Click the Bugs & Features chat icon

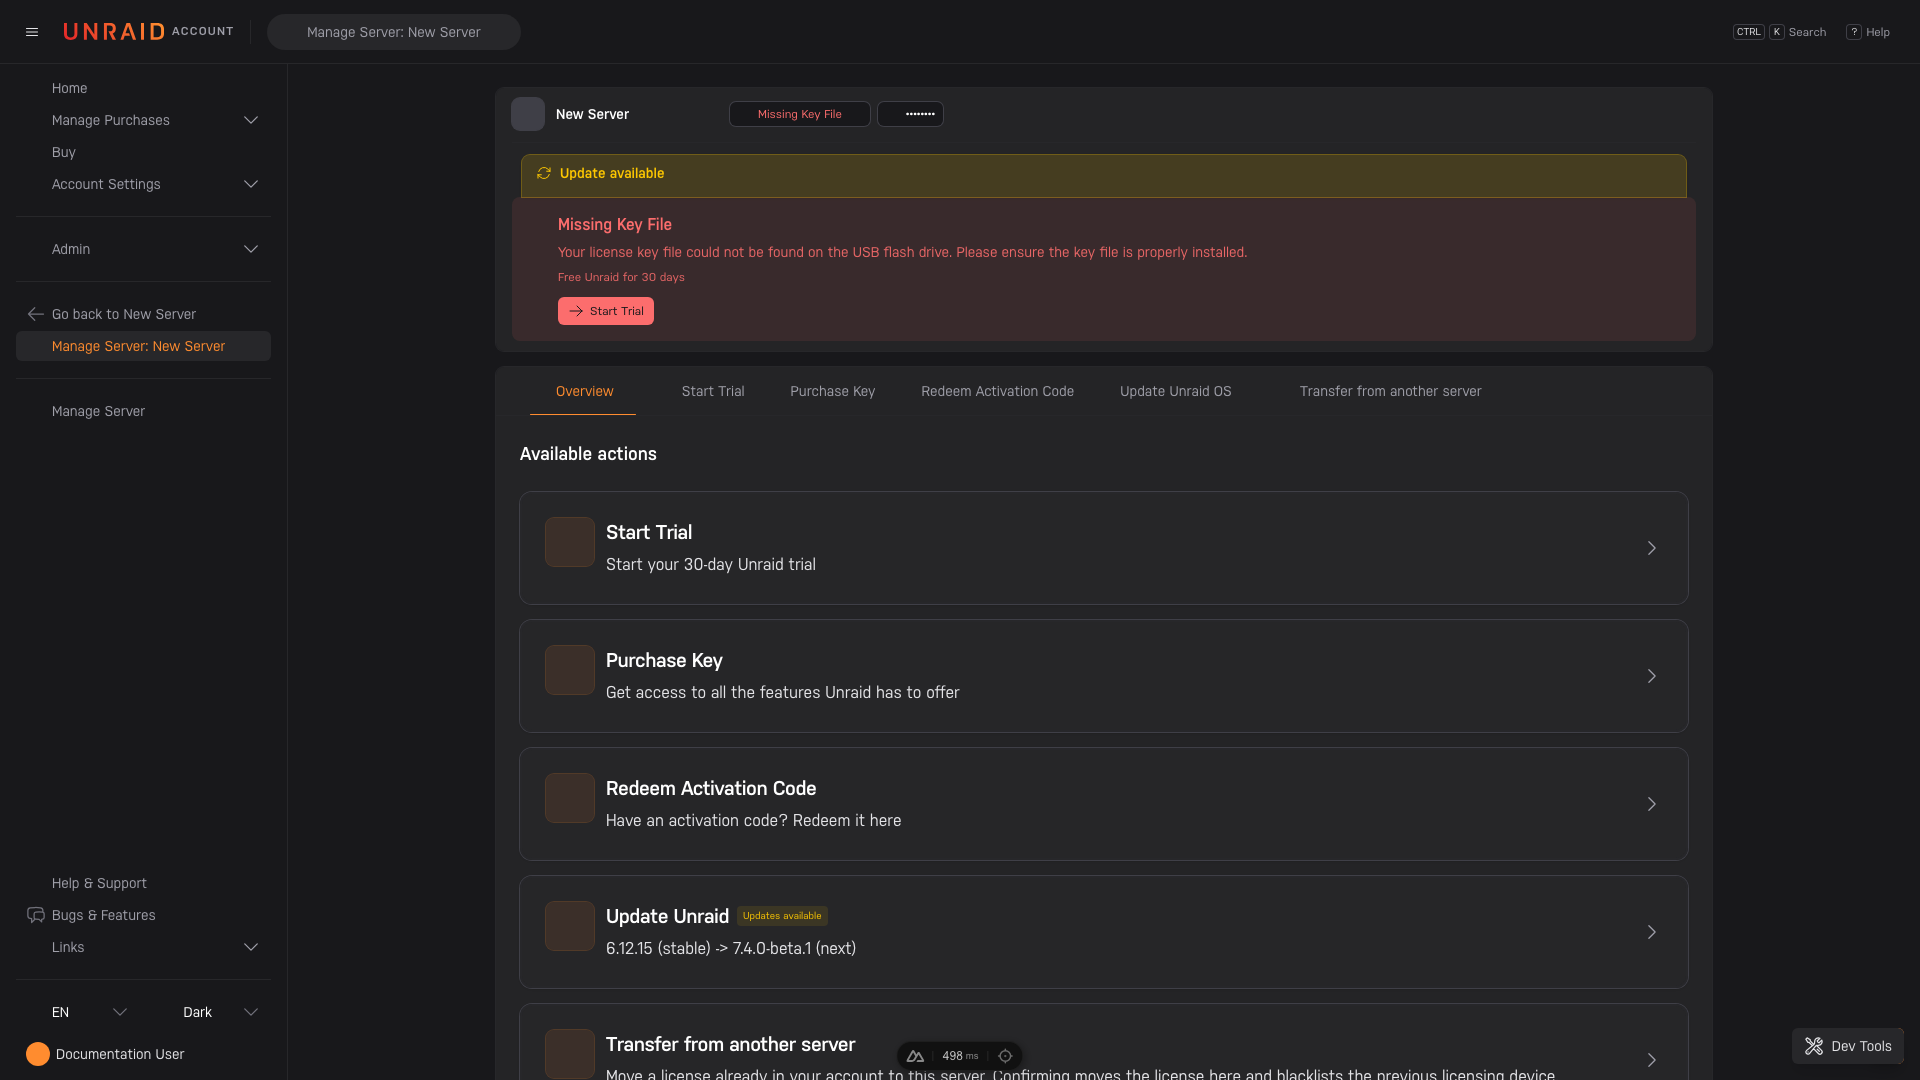pos(36,915)
